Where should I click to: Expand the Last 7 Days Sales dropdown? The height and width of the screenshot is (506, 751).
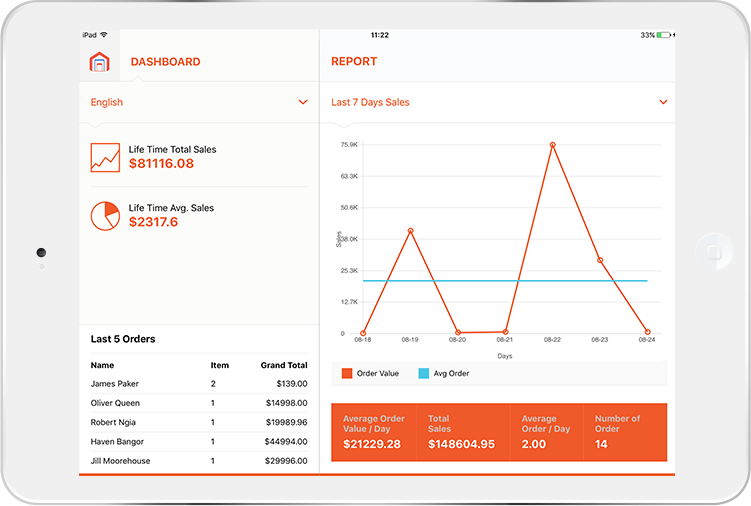pos(498,102)
